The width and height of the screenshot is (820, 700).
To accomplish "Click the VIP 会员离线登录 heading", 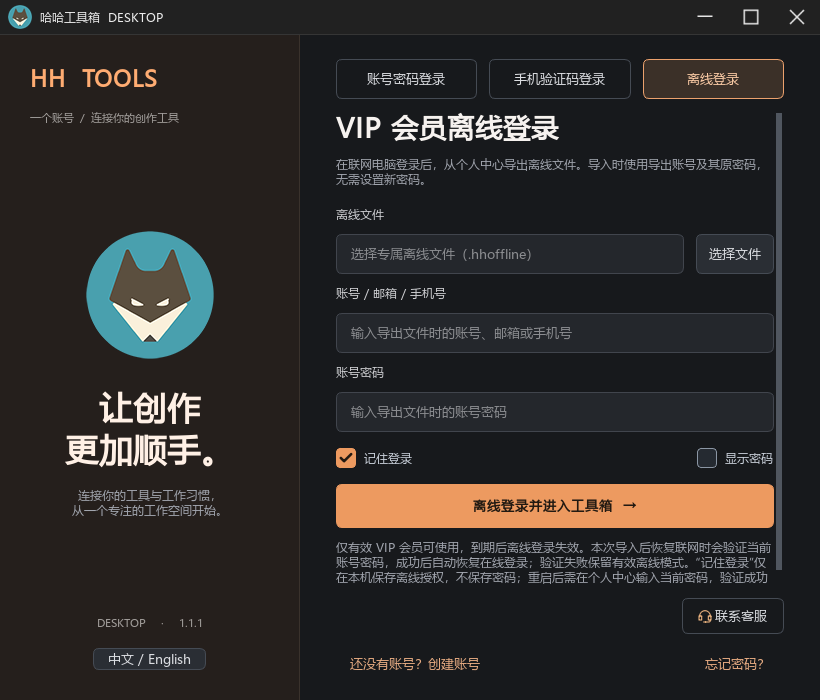I will (448, 128).
